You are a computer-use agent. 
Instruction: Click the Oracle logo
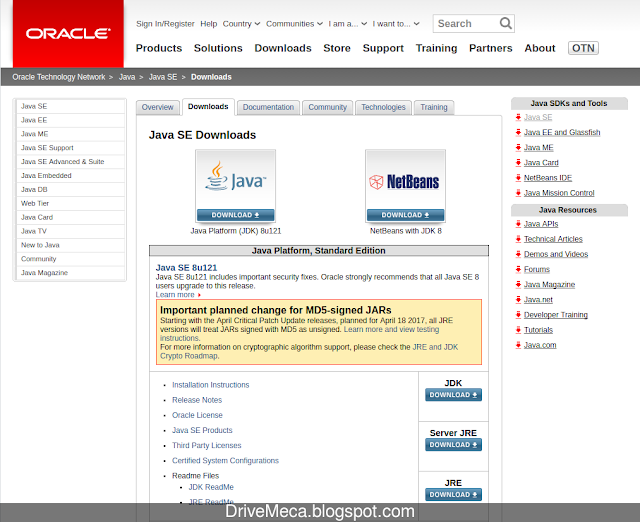coord(68,33)
